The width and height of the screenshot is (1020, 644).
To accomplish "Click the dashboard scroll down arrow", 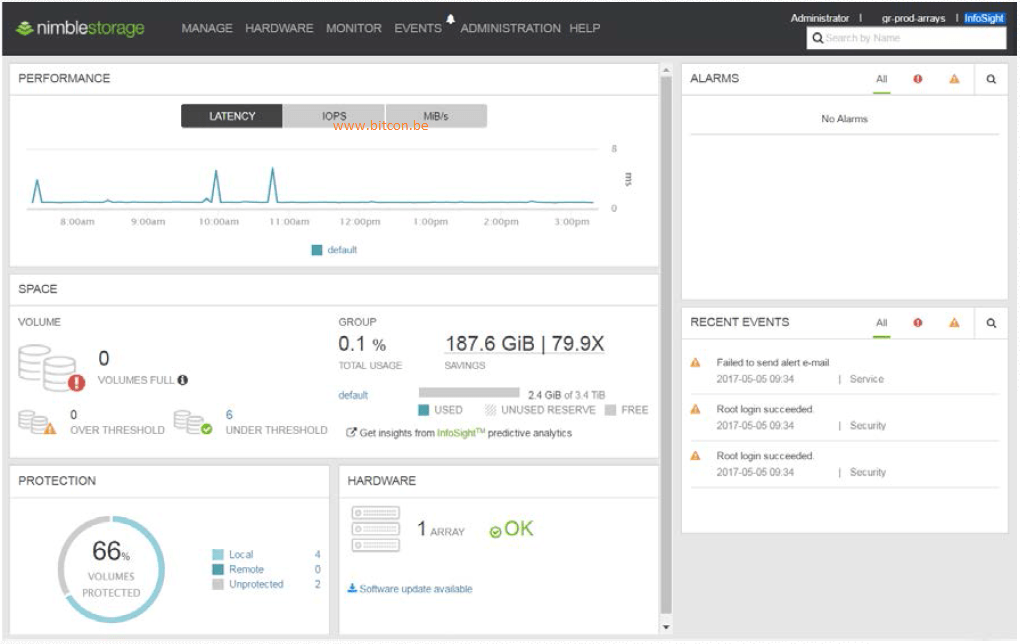I will [665, 627].
